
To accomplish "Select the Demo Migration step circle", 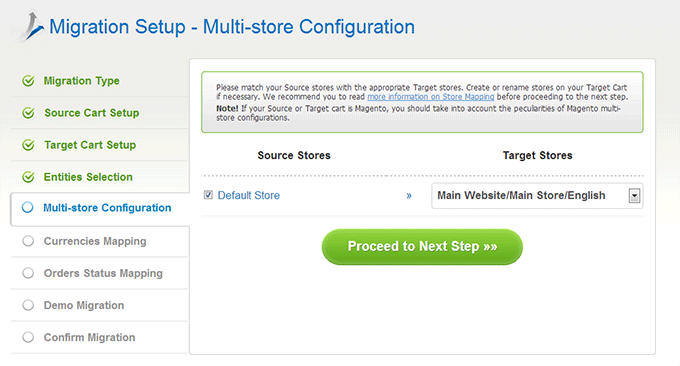I will tap(28, 305).
